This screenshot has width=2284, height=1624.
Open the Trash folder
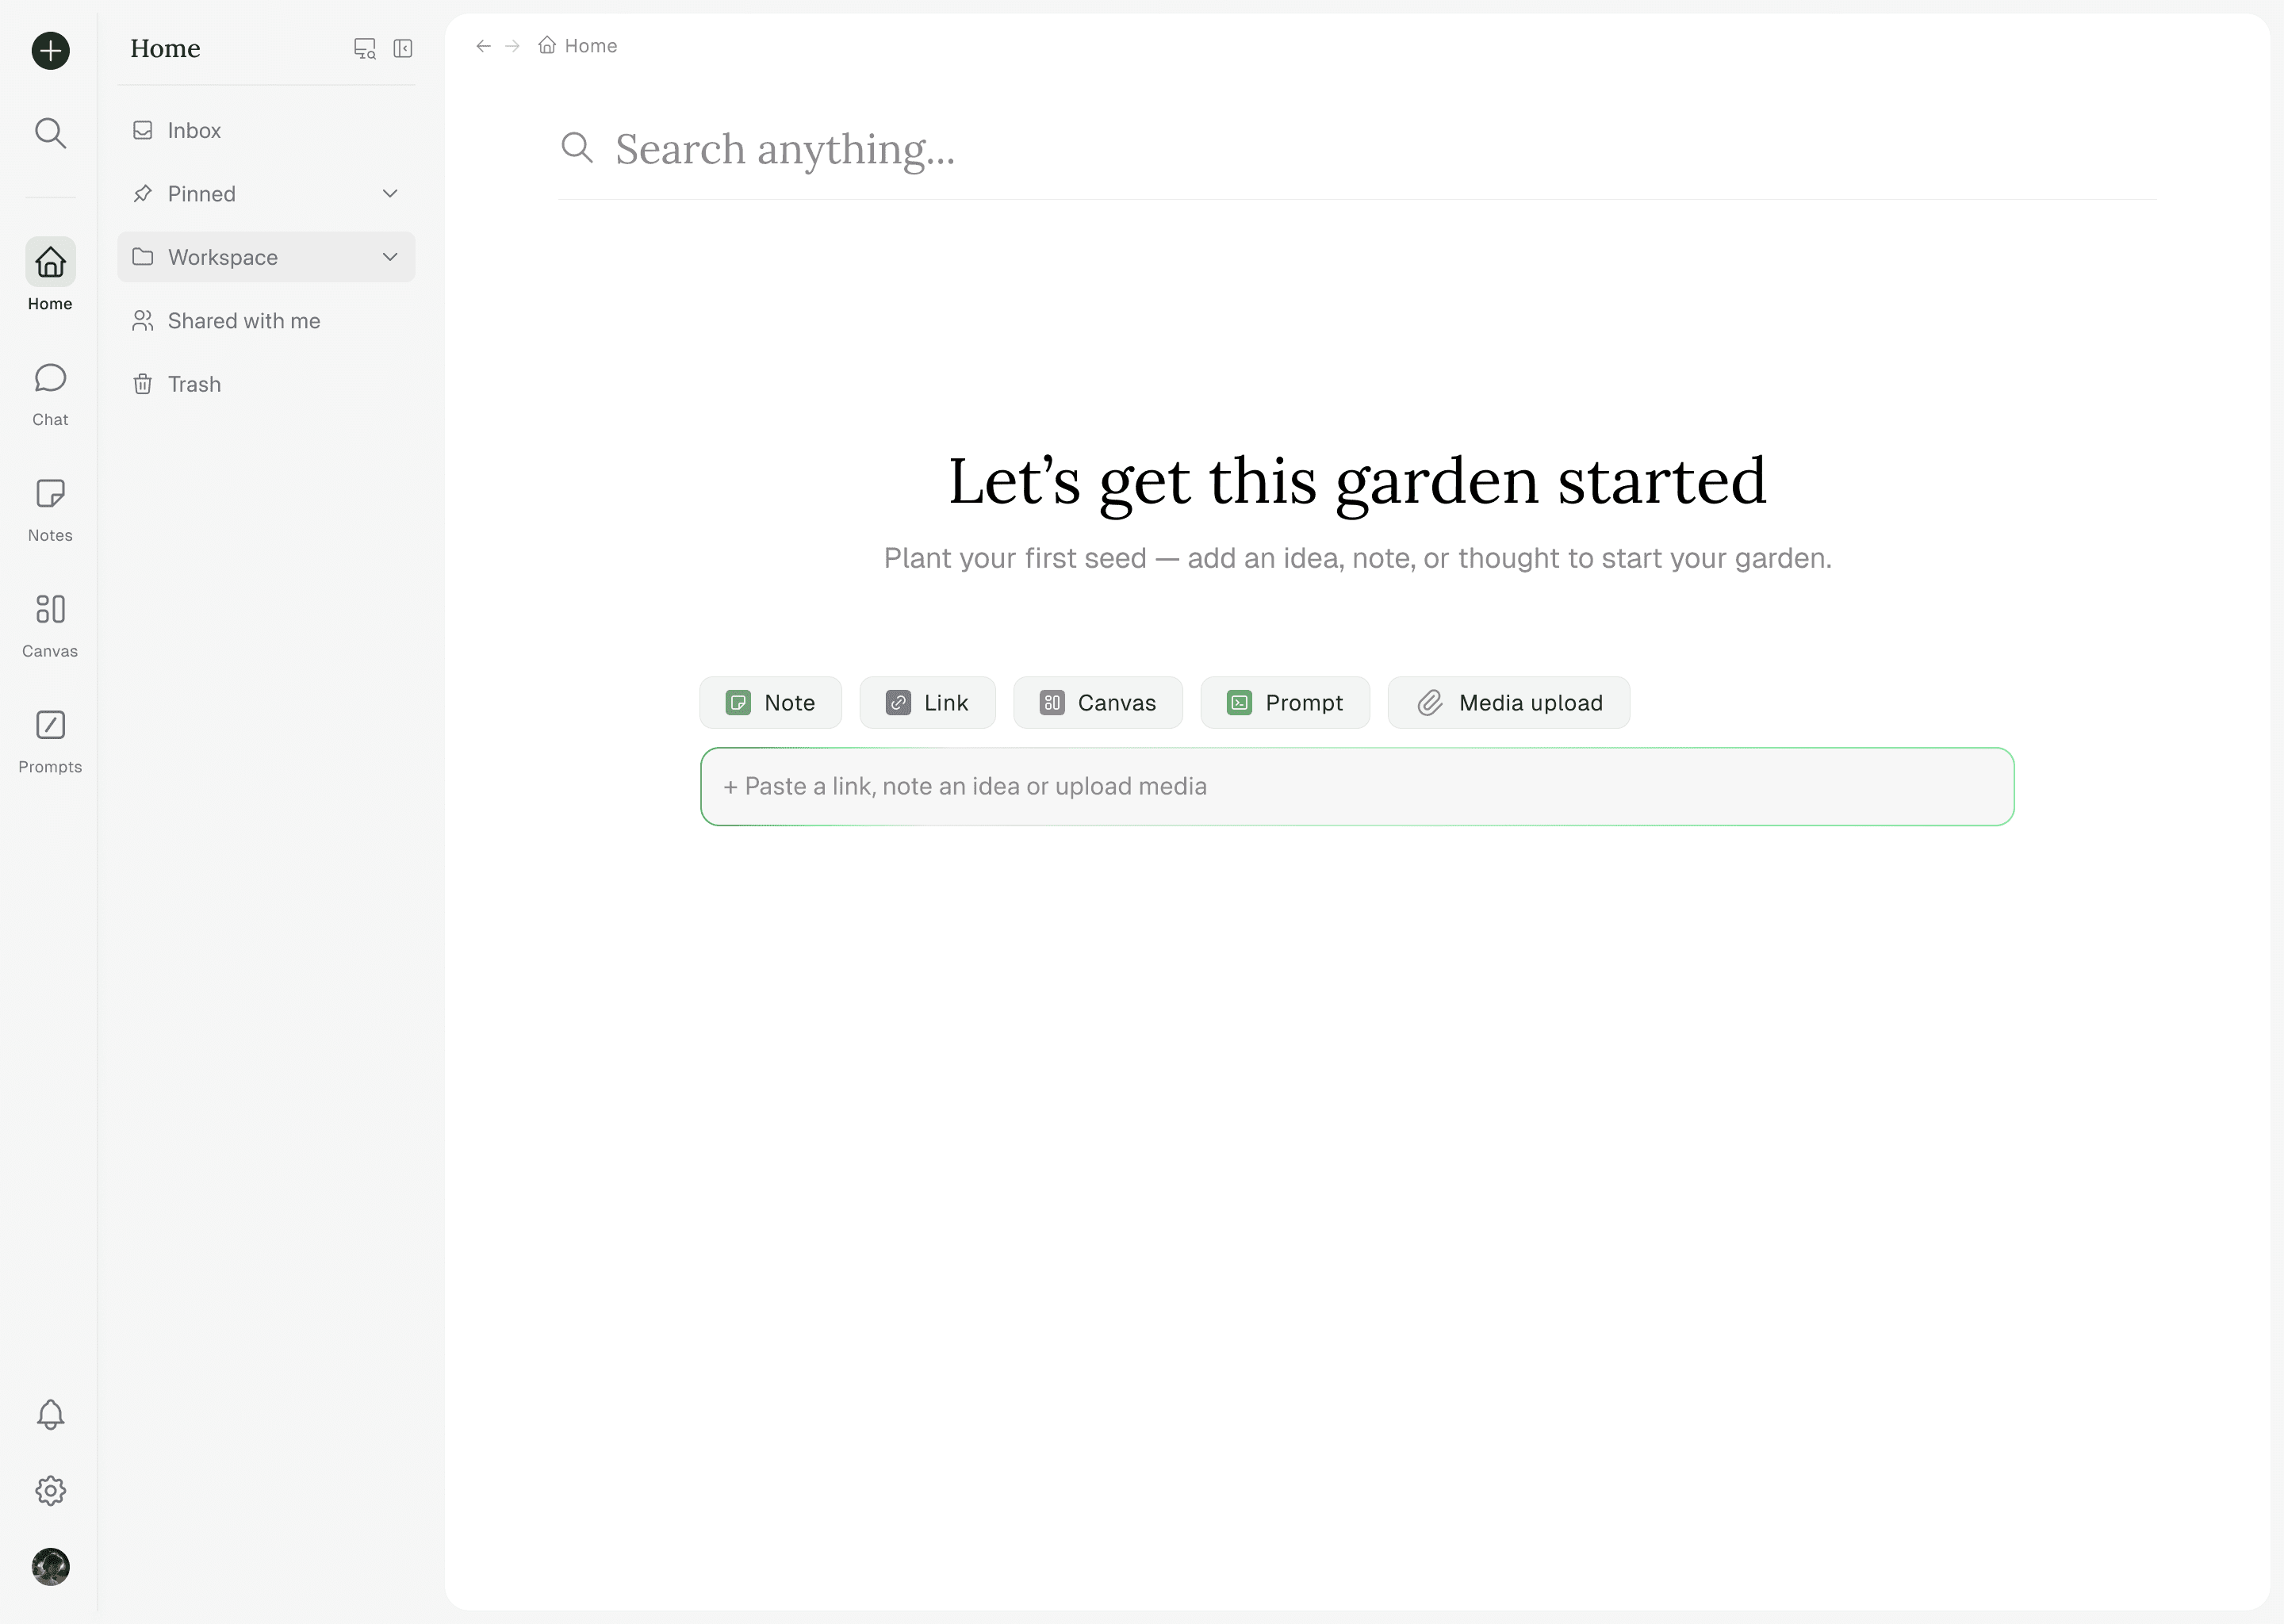click(x=194, y=384)
